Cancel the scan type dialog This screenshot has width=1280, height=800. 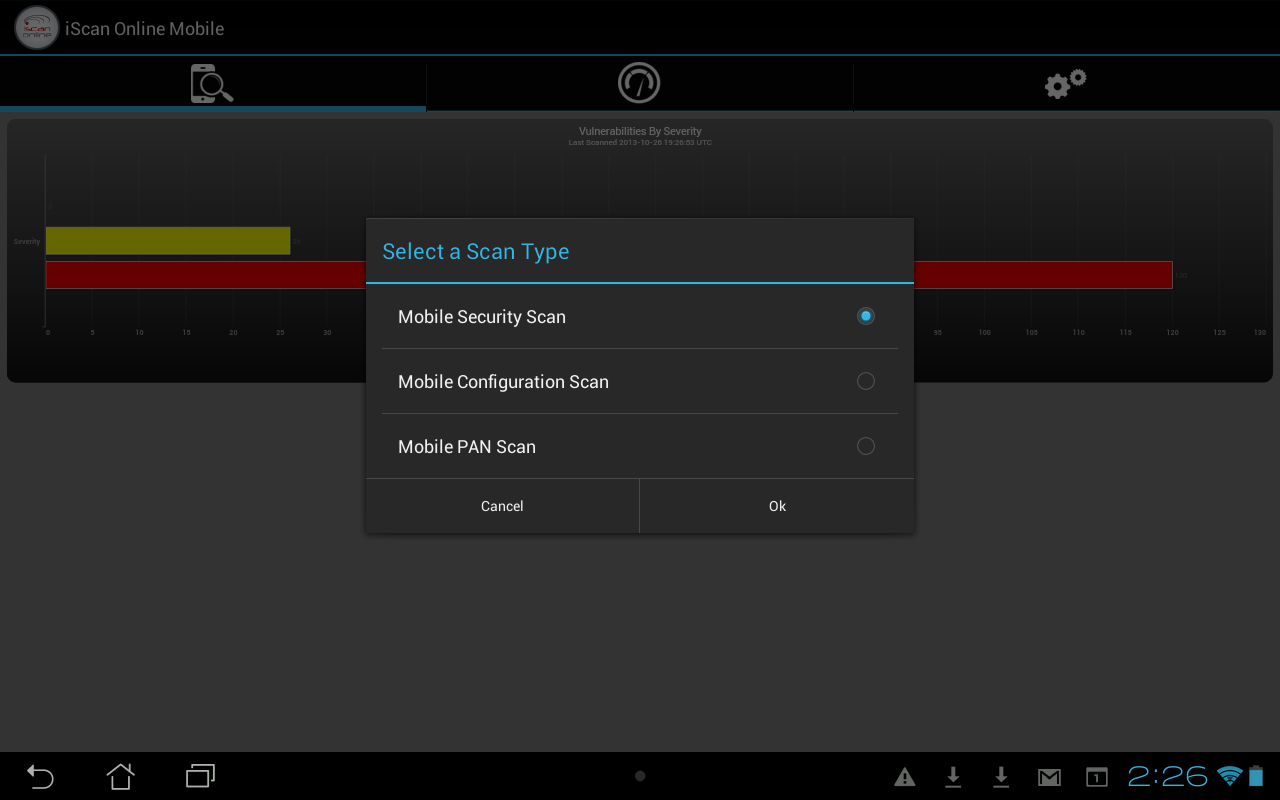(502, 506)
